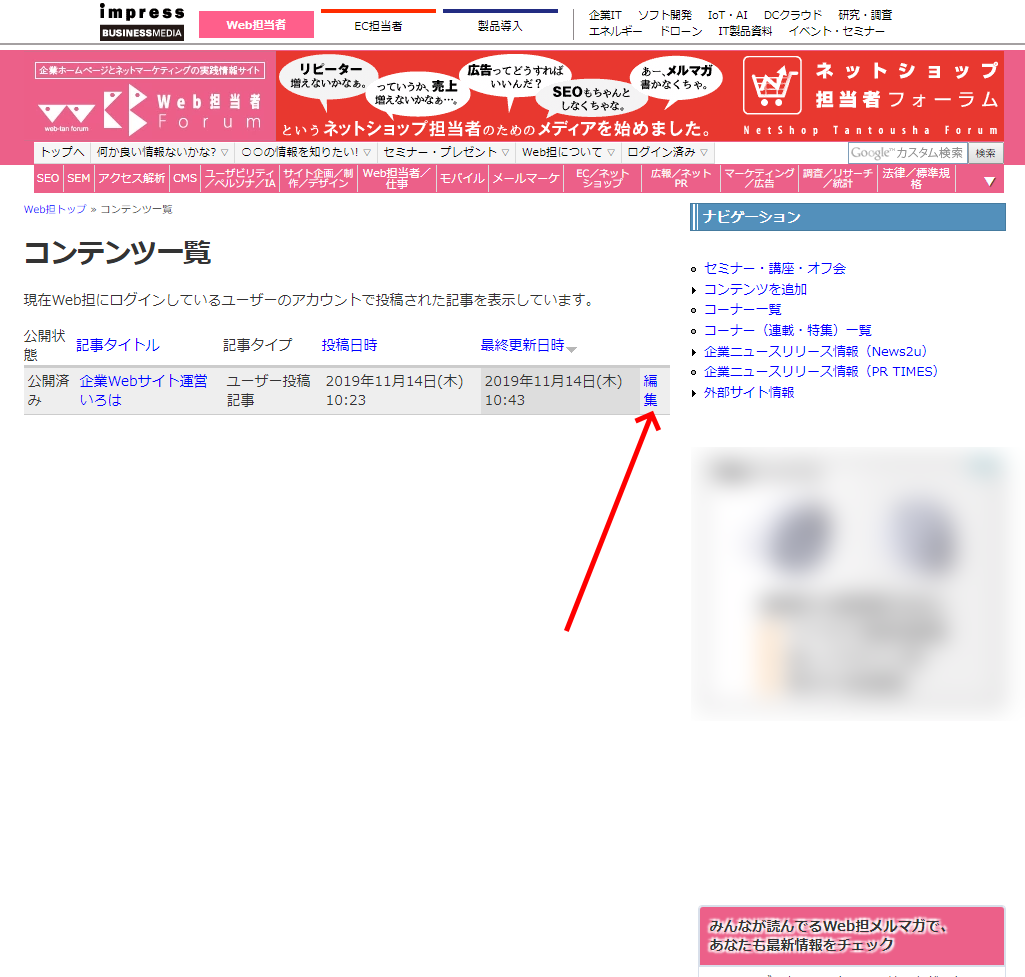Open DCクラウド top link
The image size is (1025, 977).
click(x=792, y=15)
